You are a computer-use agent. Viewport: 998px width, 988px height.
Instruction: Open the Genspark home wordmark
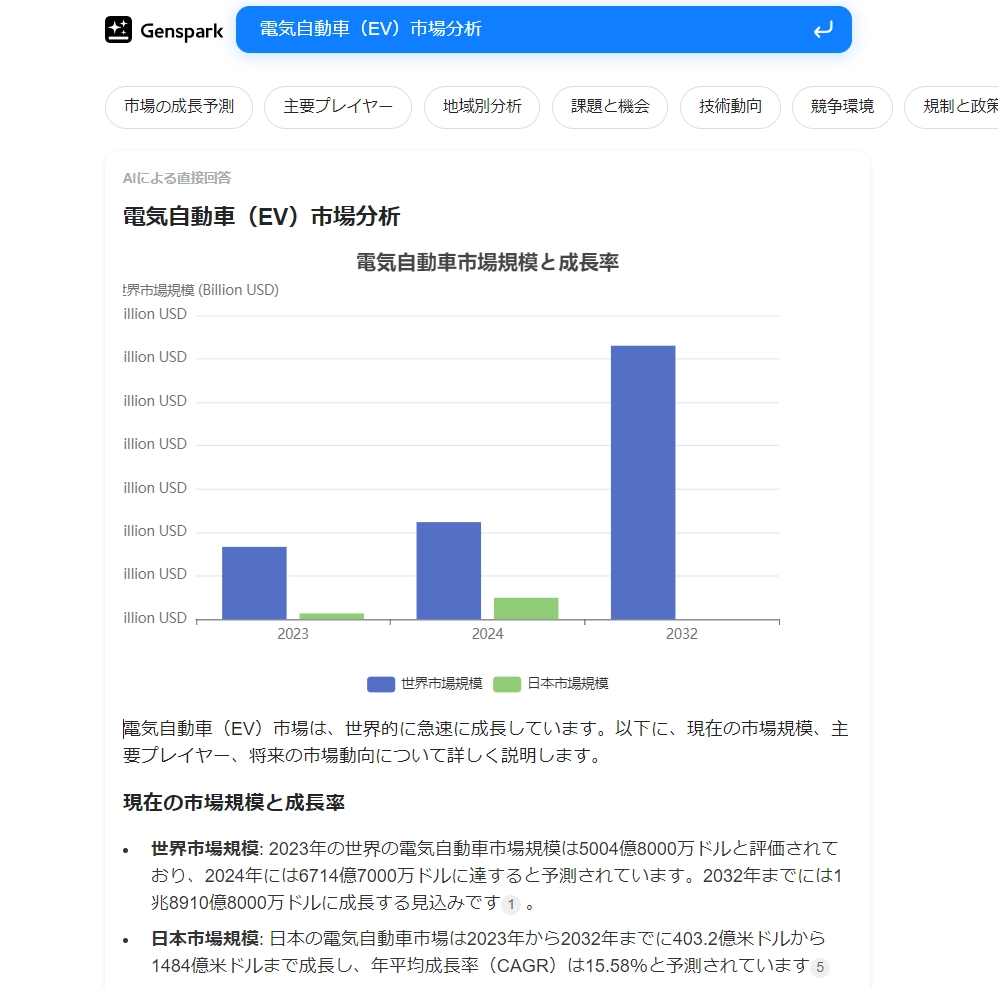pyautogui.click(x=181, y=31)
